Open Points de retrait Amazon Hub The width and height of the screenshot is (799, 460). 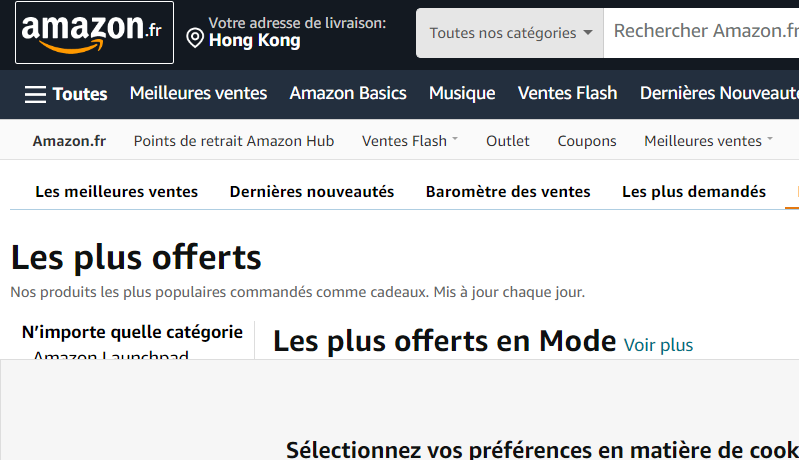click(234, 141)
